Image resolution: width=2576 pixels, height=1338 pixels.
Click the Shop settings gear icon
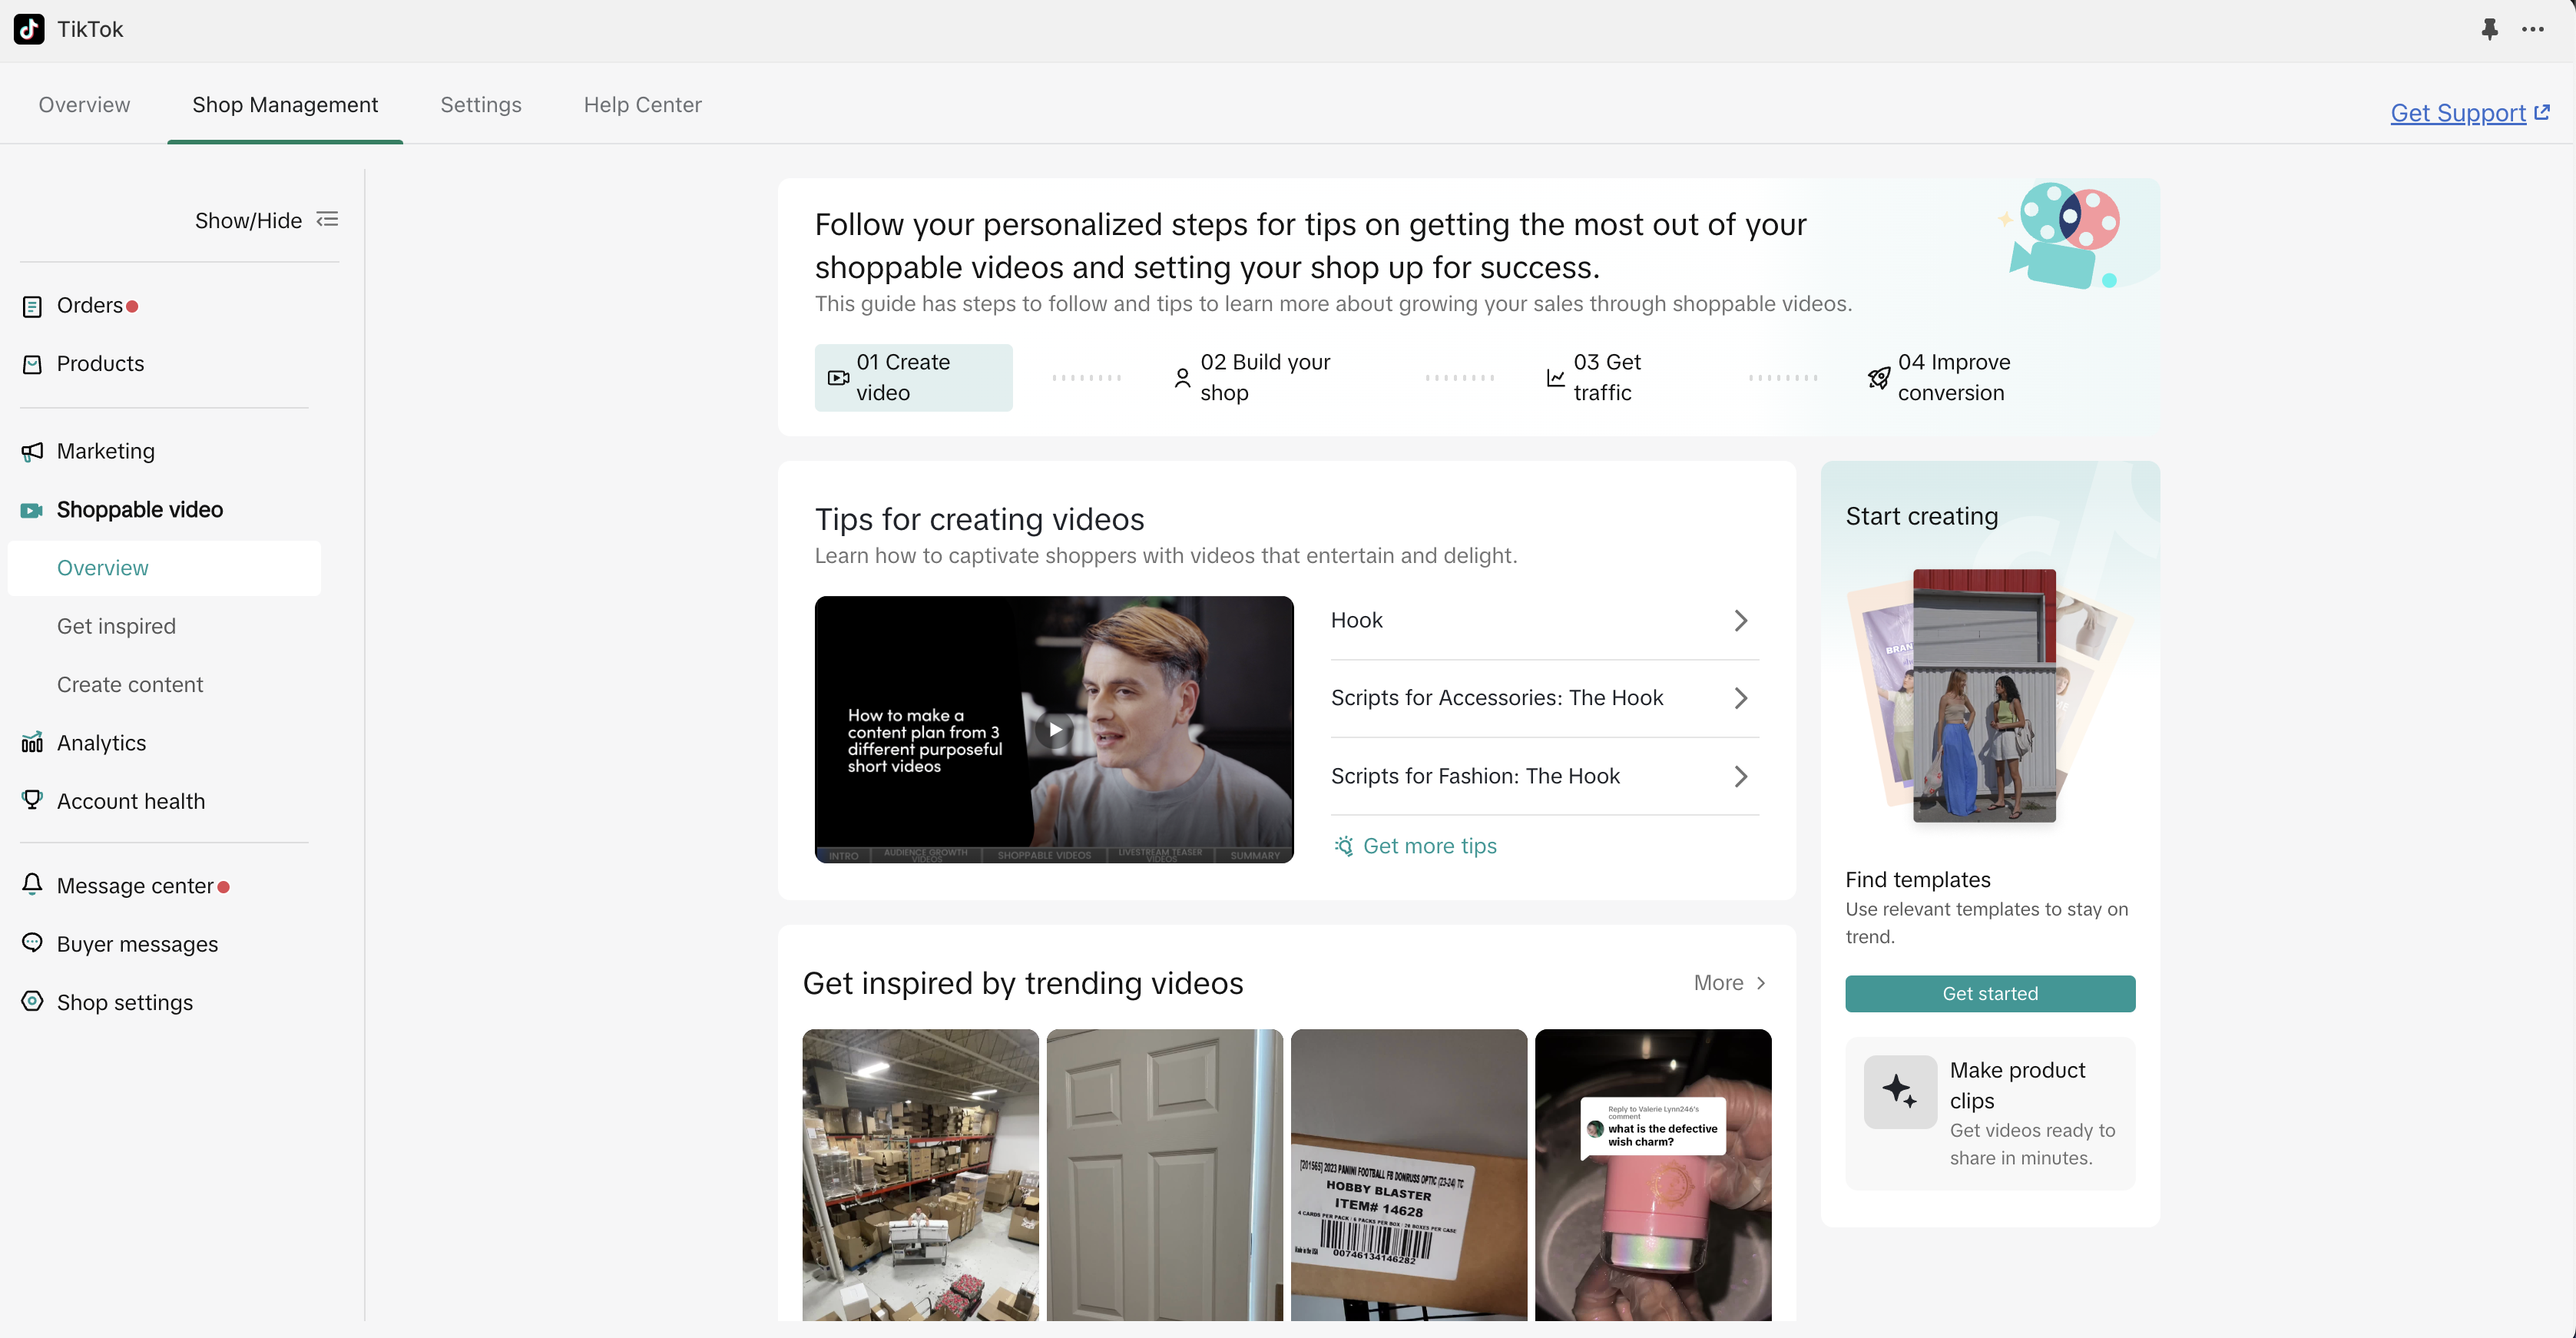point(32,1002)
